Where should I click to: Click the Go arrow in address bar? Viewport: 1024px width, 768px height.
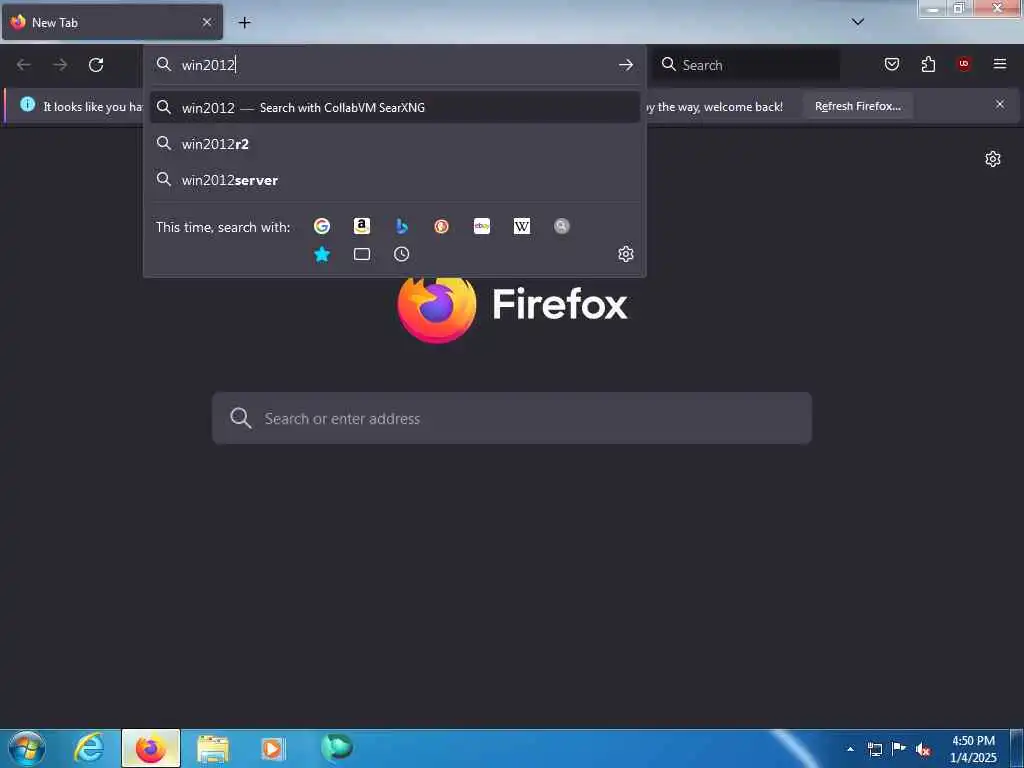tap(626, 65)
